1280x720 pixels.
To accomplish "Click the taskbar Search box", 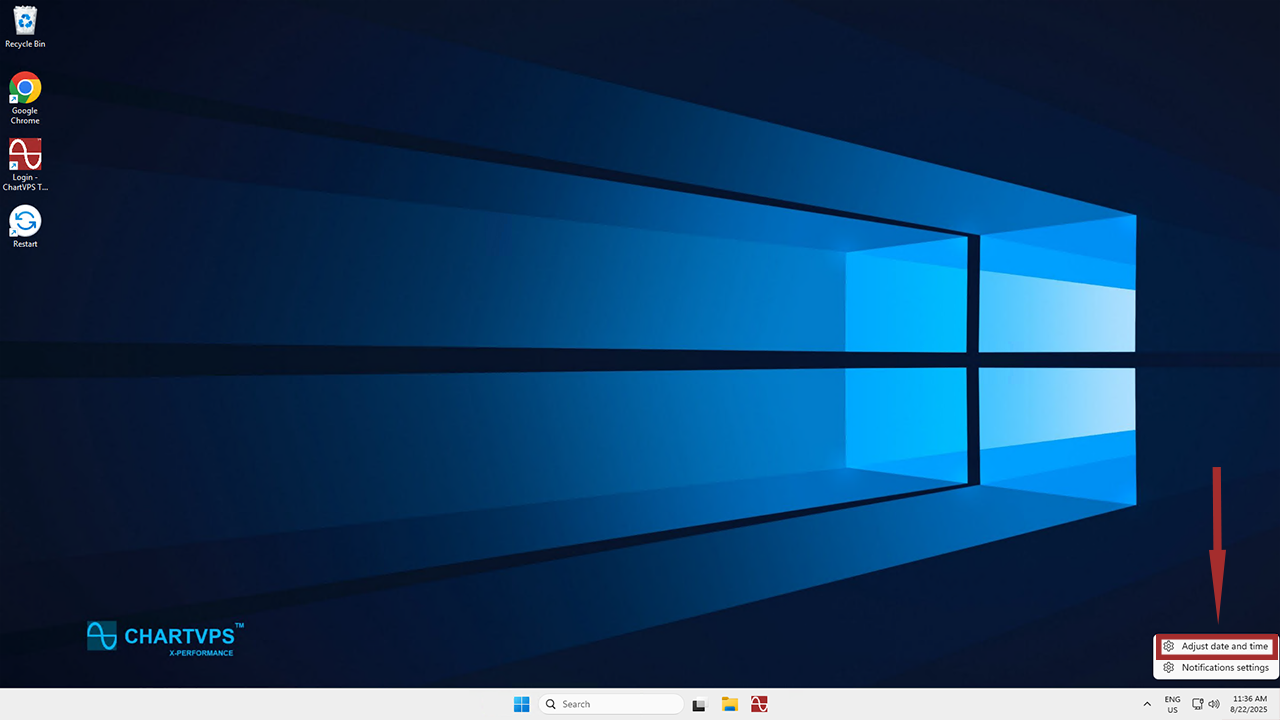I will click(610, 704).
